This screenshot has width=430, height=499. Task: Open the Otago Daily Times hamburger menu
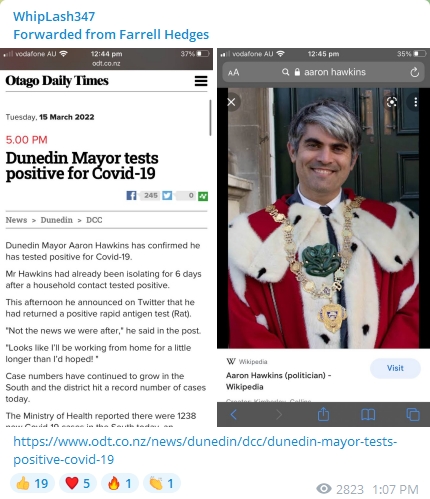(x=201, y=81)
